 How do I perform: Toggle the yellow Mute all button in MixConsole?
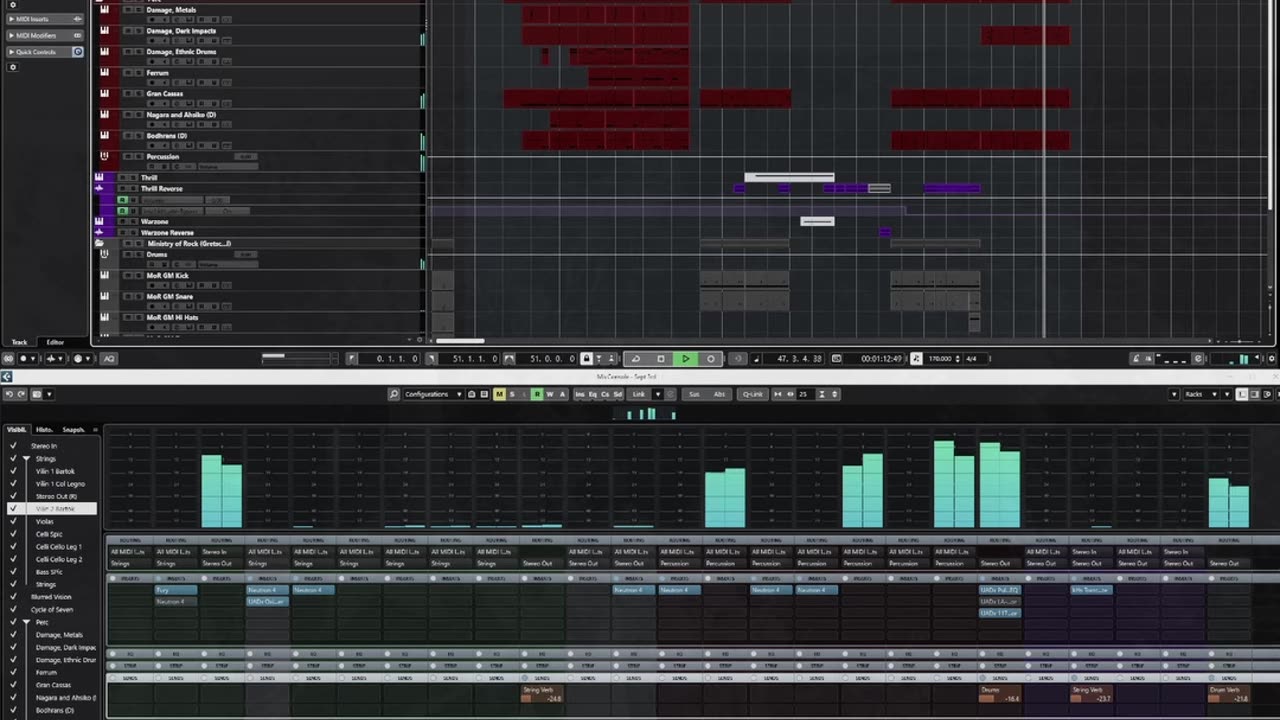(499, 394)
